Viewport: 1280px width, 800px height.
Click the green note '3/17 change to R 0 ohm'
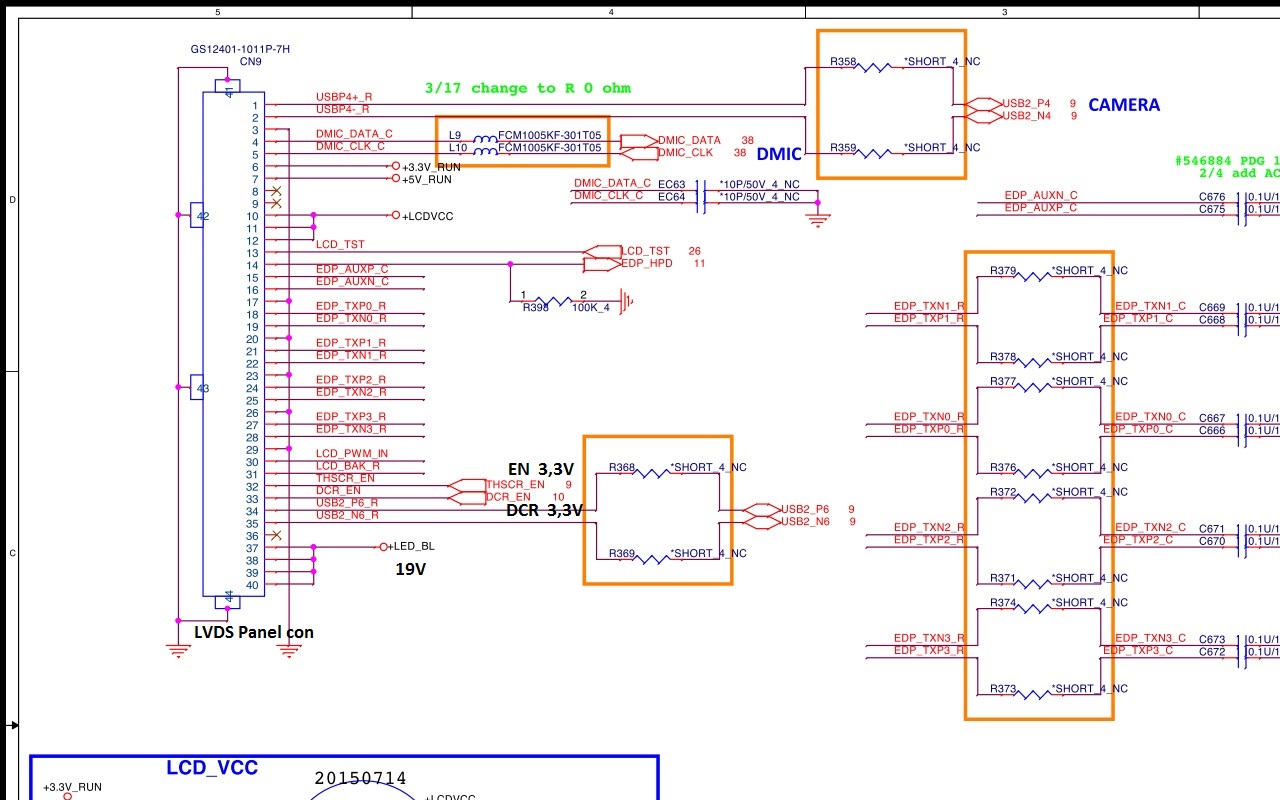click(x=528, y=88)
